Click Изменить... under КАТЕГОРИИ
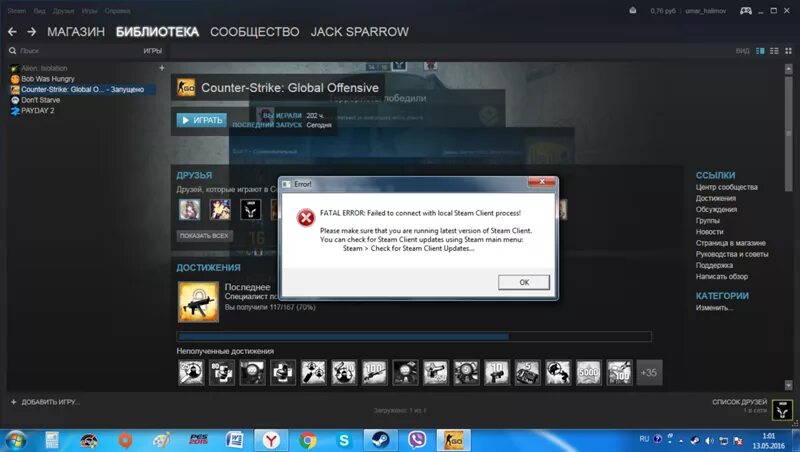800x452 pixels. [714, 308]
